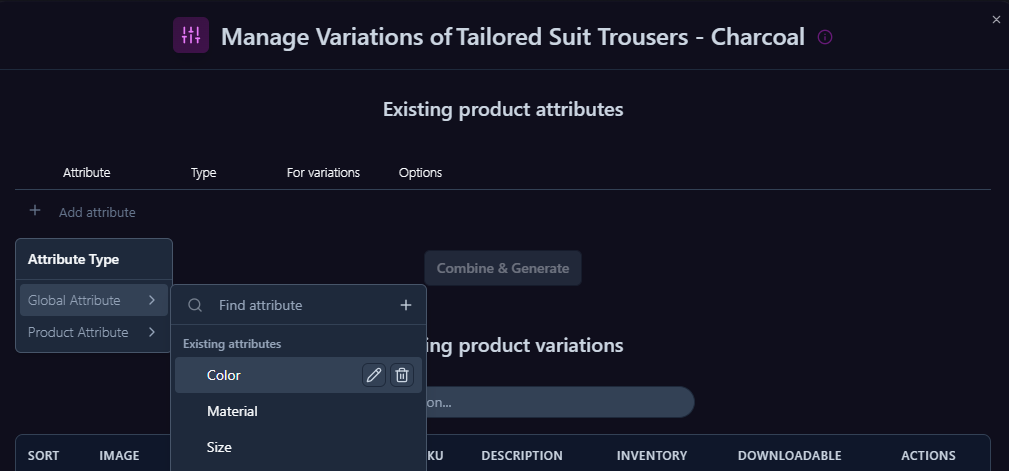Image resolution: width=1009 pixels, height=471 pixels.
Task: Click the info icon after Charcoal
Action: [825, 37]
